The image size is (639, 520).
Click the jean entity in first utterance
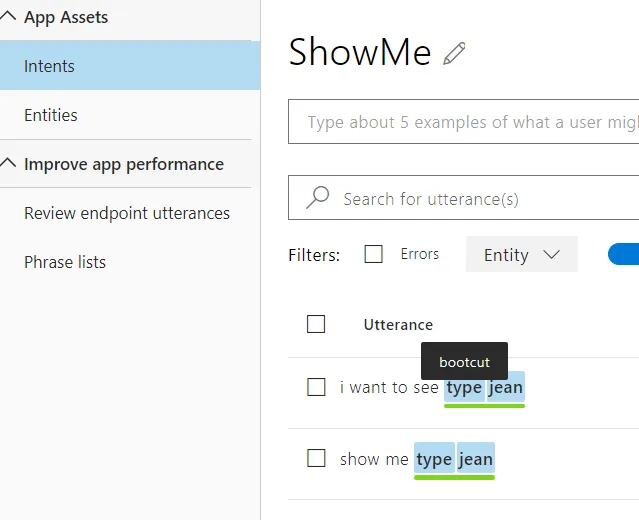(506, 387)
